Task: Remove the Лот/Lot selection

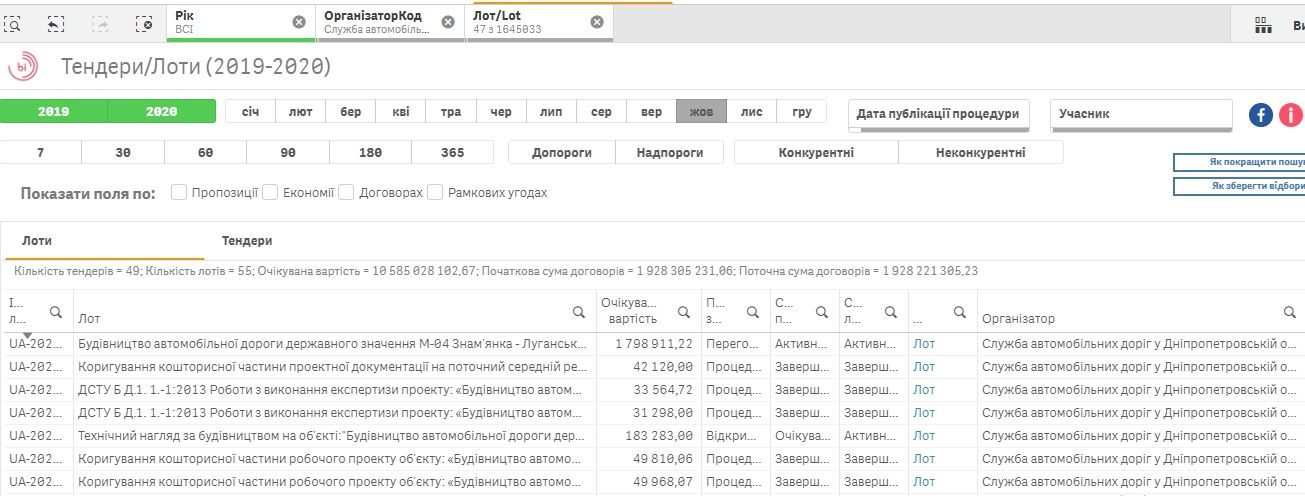Action: click(597, 22)
